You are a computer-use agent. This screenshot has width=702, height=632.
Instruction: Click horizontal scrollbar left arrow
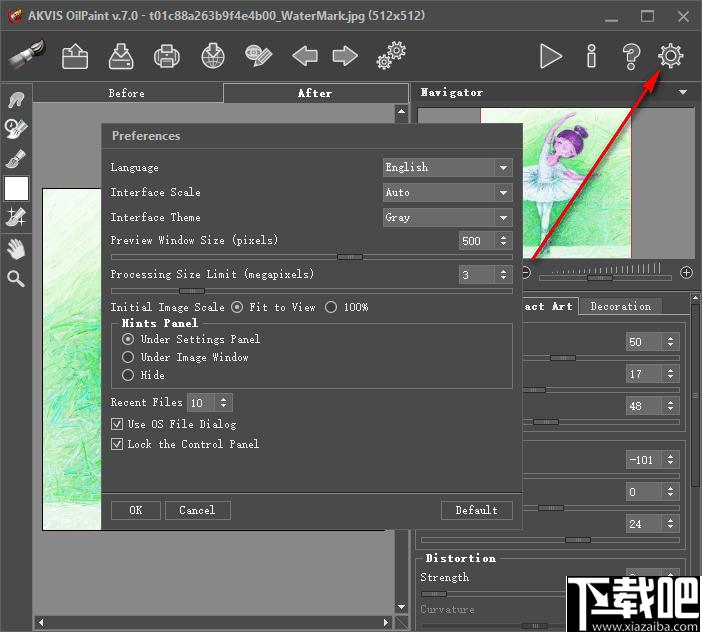[x=41, y=623]
